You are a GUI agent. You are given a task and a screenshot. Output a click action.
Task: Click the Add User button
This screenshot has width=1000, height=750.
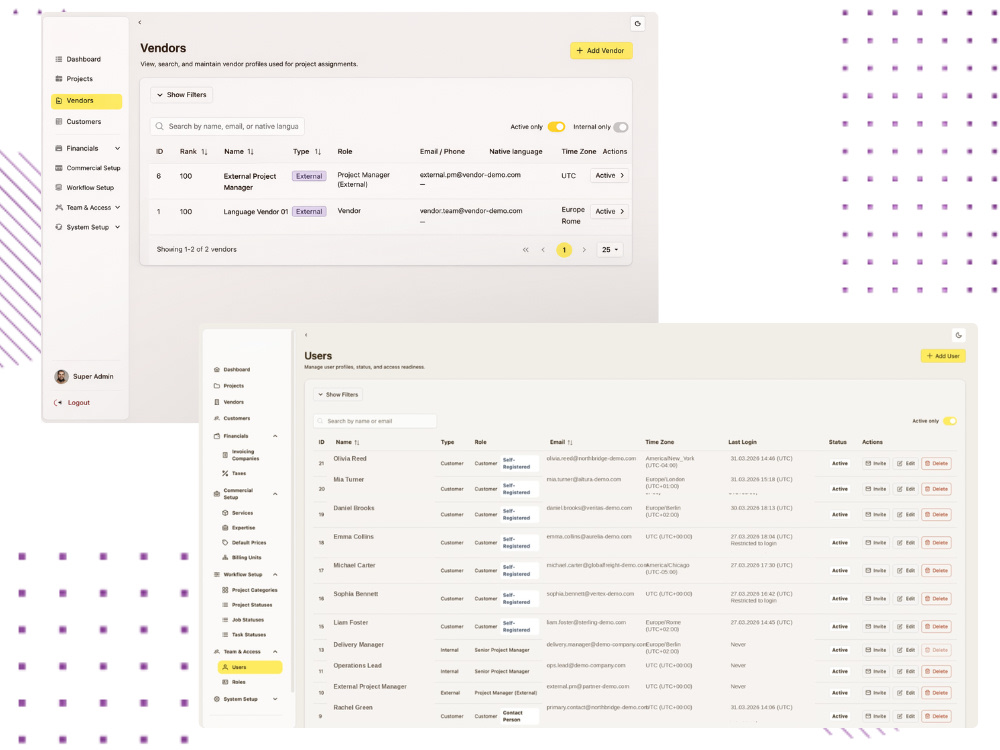point(943,356)
